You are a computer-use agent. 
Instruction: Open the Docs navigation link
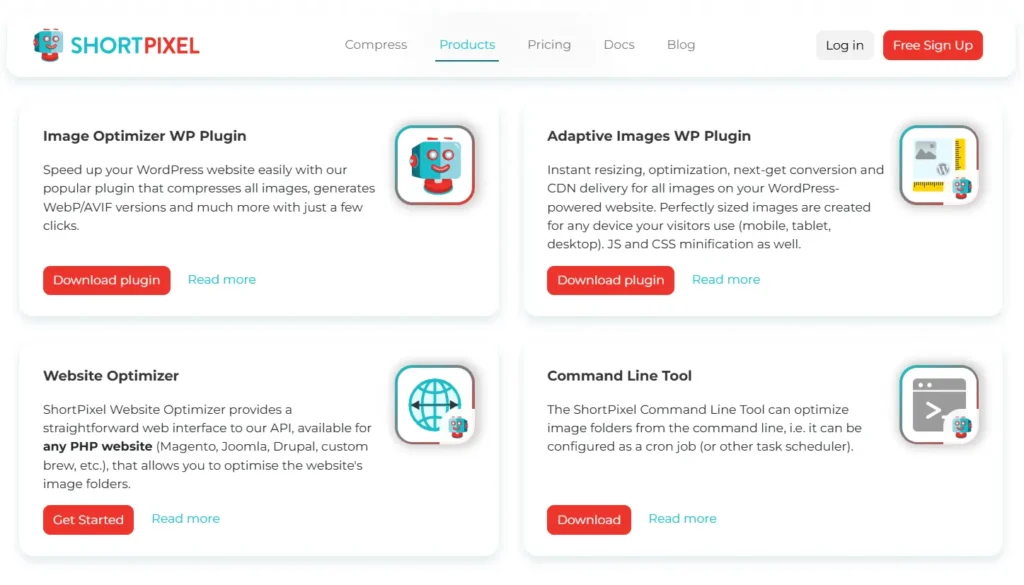pos(619,44)
